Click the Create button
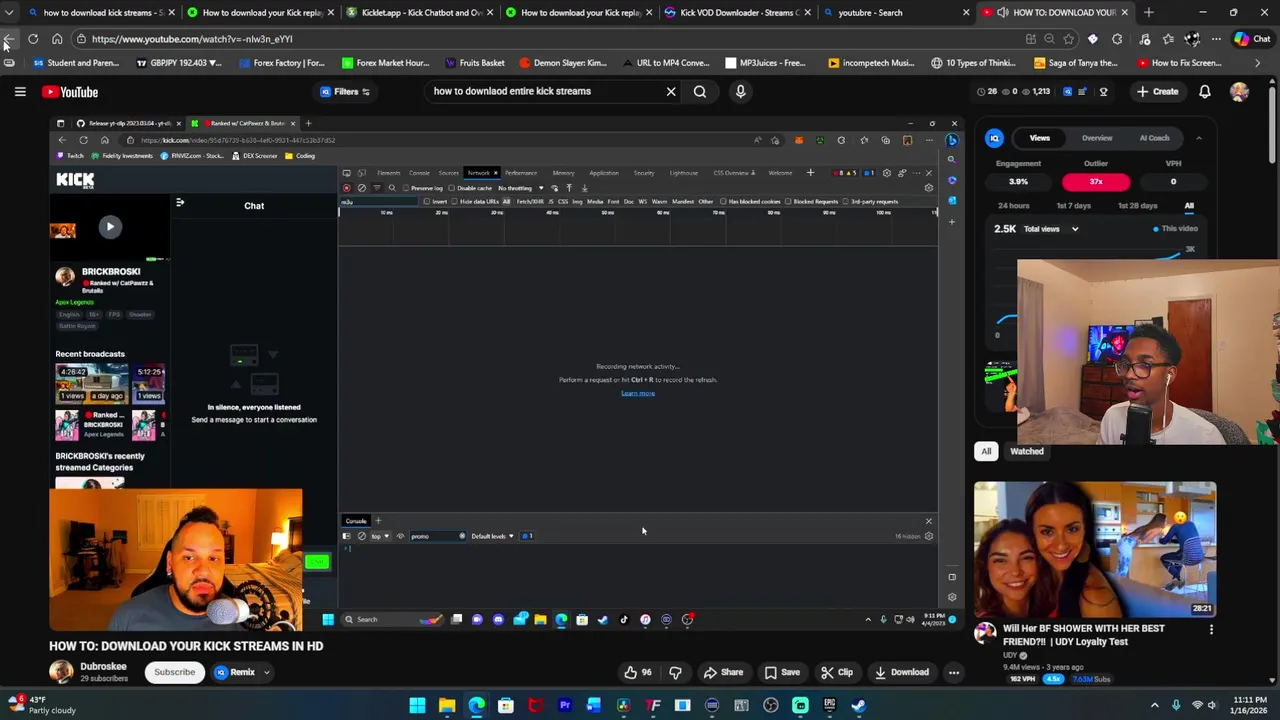1280x720 pixels. [x=1157, y=92]
